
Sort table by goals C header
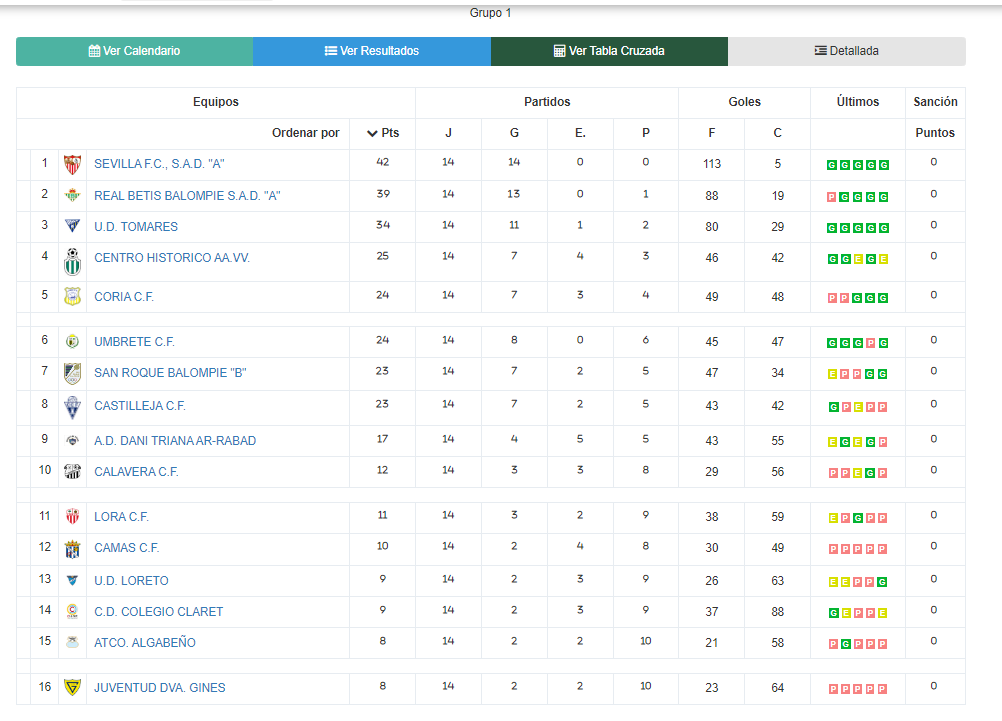(778, 133)
